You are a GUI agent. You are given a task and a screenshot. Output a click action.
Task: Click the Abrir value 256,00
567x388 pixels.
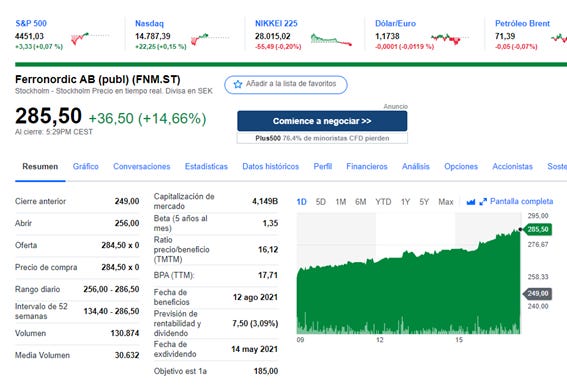127,223
